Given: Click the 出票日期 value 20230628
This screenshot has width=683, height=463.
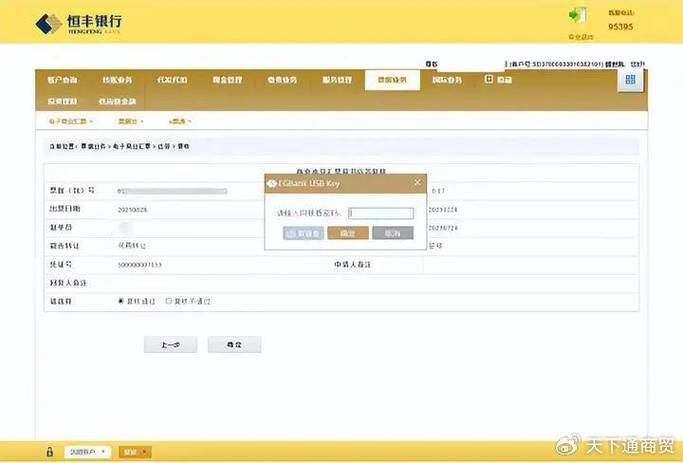Looking at the screenshot, I should (x=132, y=210).
